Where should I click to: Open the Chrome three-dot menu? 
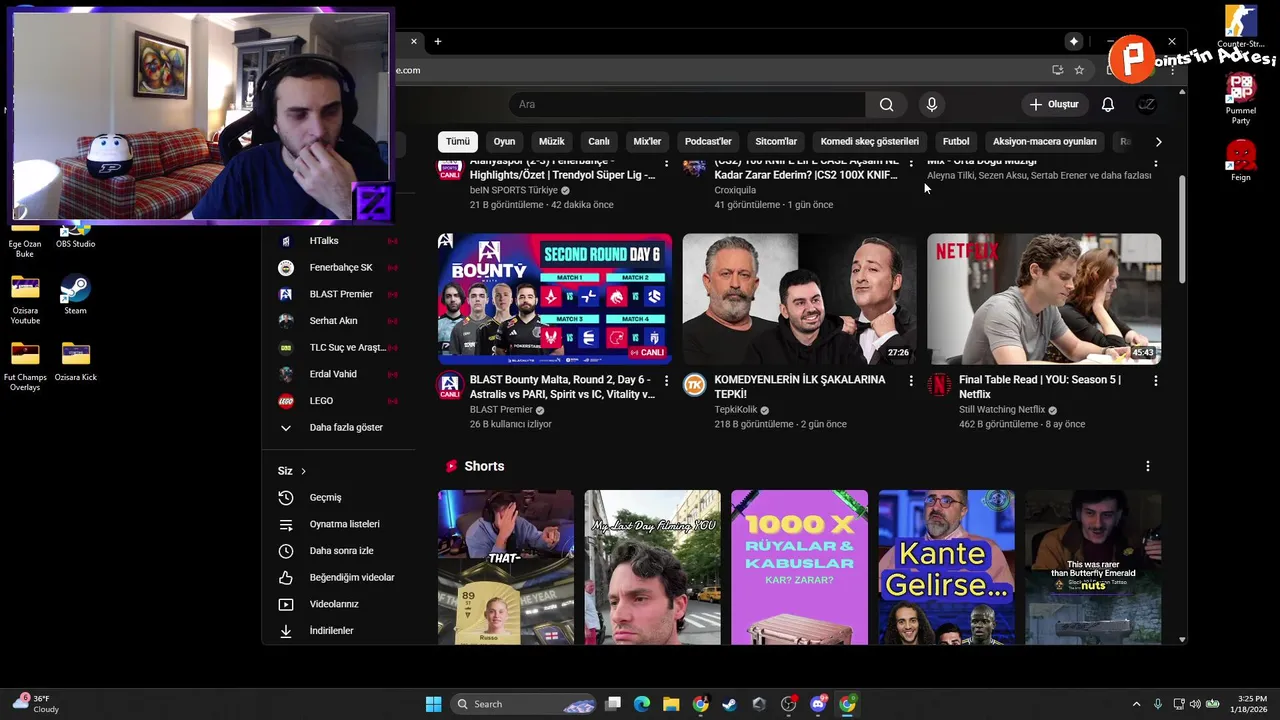click(1172, 70)
